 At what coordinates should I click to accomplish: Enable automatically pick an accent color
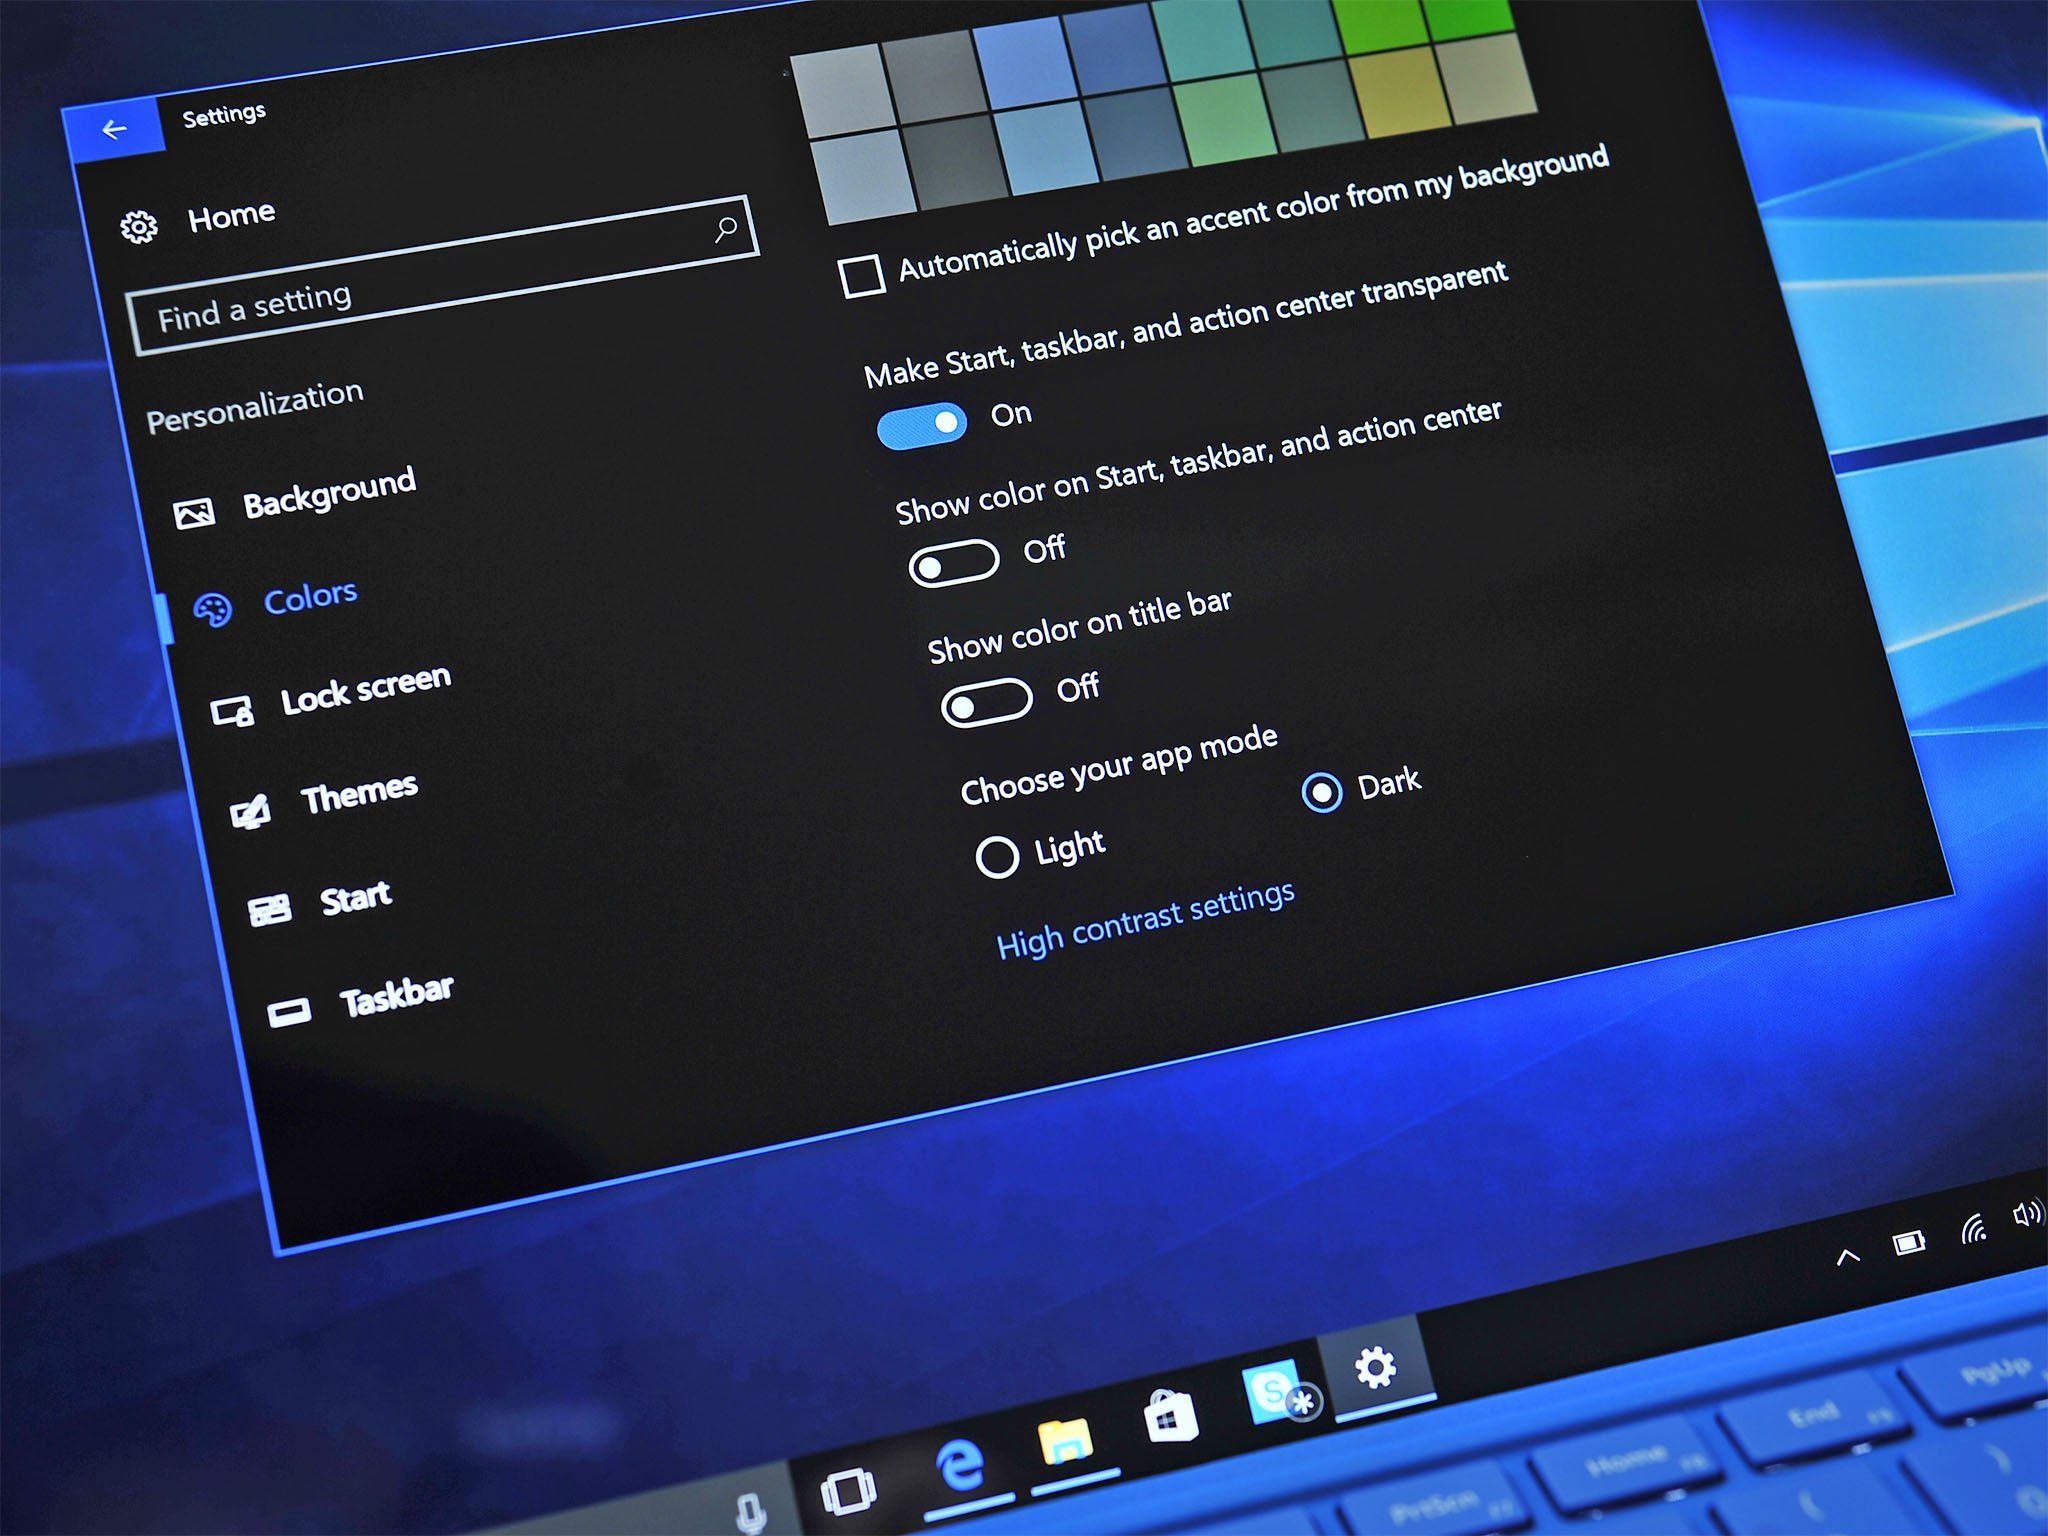(862, 276)
